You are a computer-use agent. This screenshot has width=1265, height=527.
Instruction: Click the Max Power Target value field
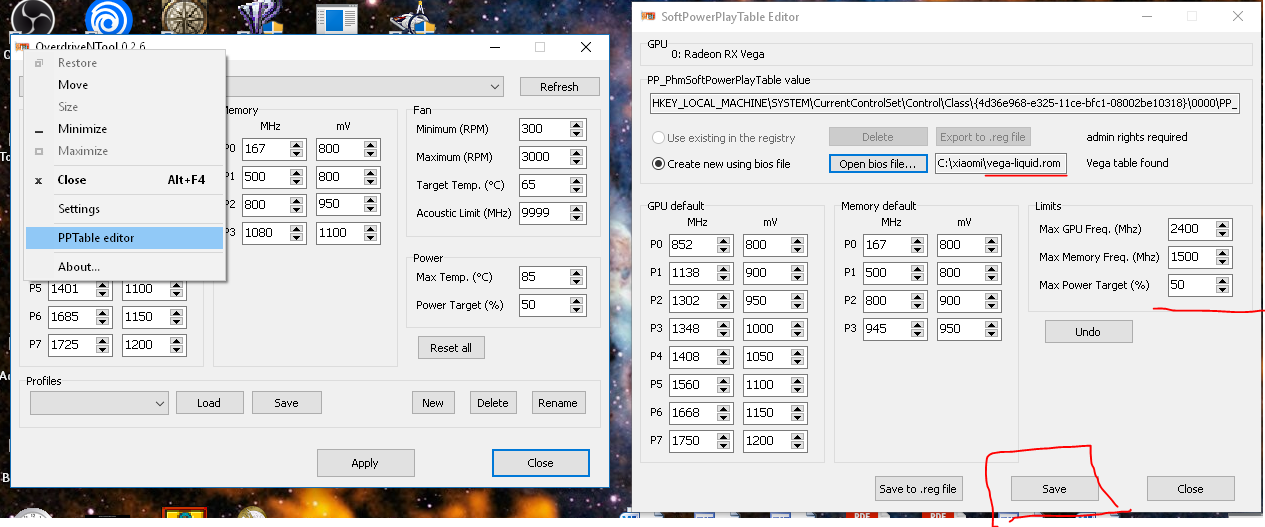(x=1192, y=285)
